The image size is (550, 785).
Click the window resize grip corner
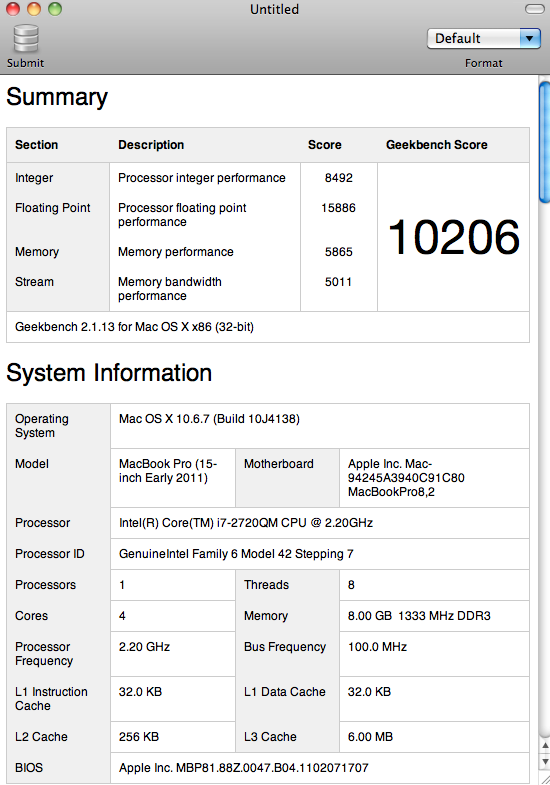click(544, 778)
